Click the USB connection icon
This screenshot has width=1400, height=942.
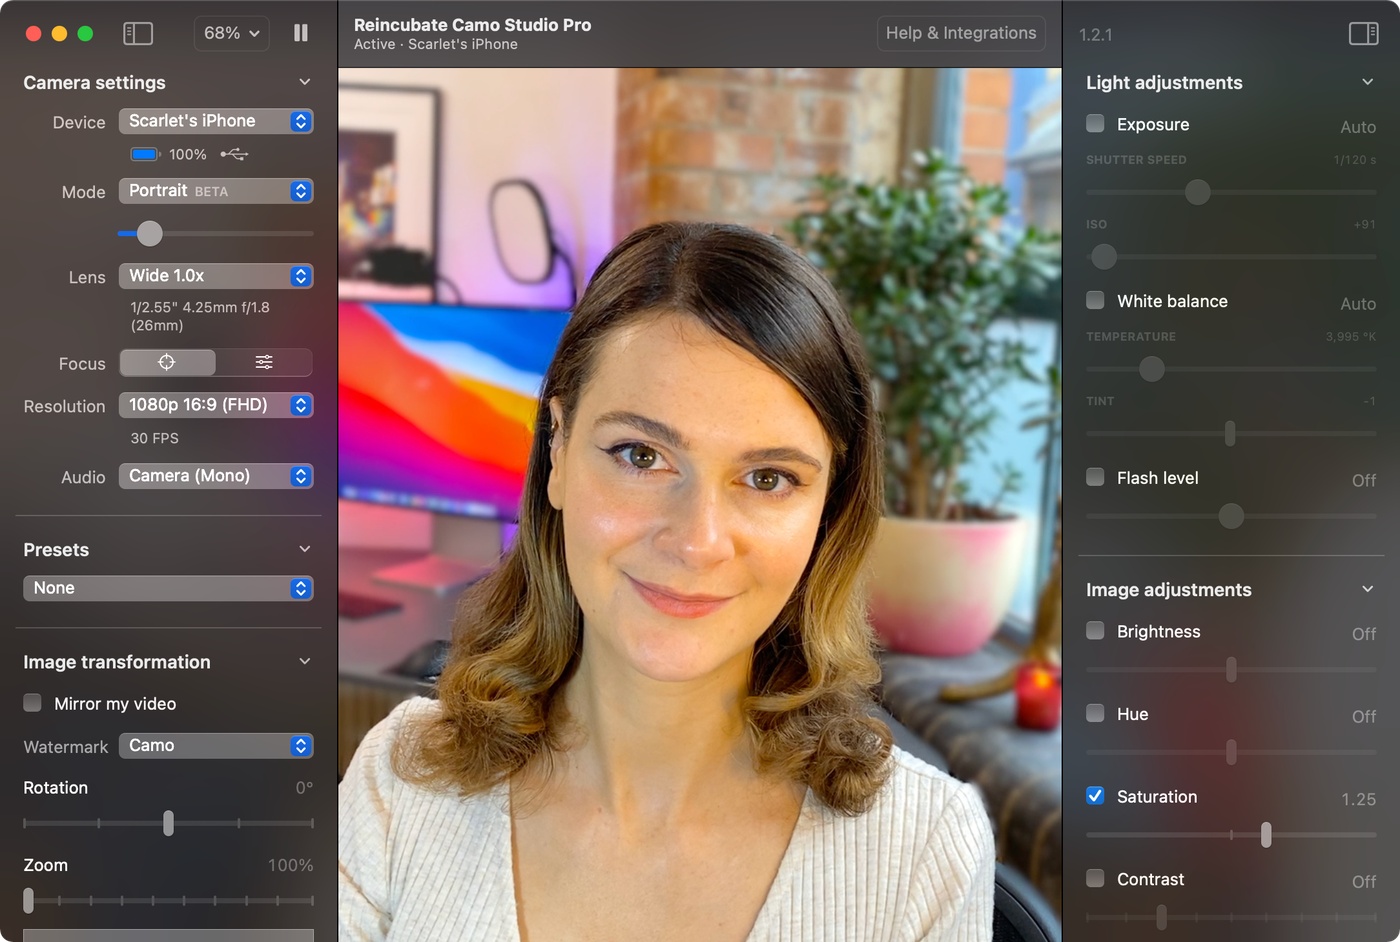234,155
